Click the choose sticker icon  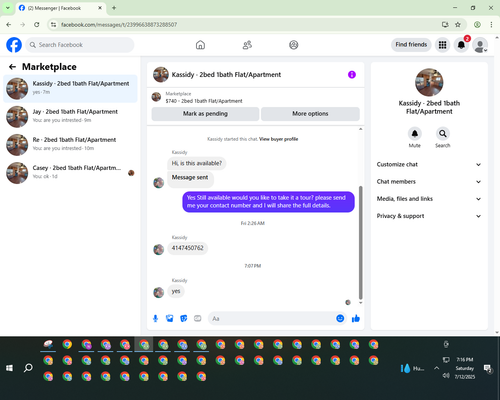(184, 319)
